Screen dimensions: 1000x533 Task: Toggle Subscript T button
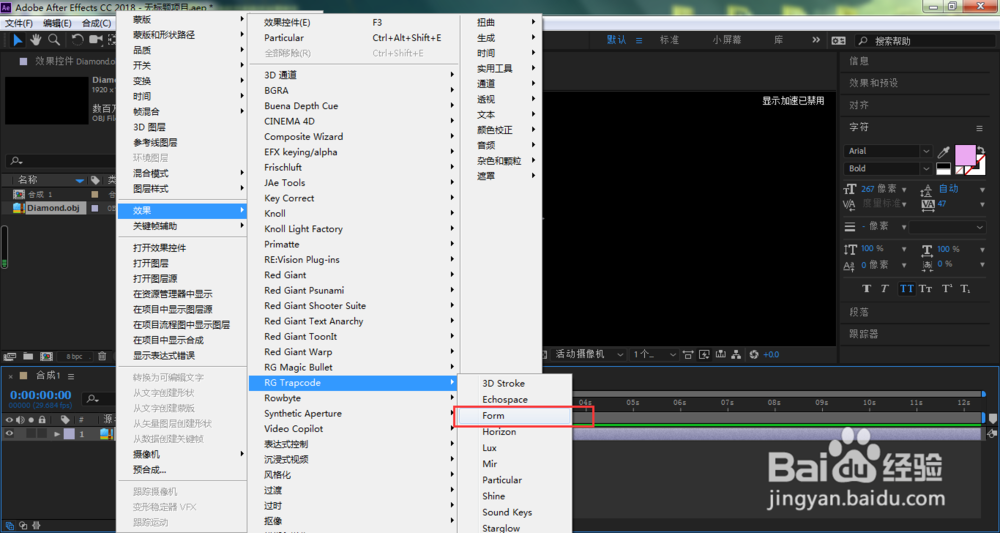tap(966, 289)
